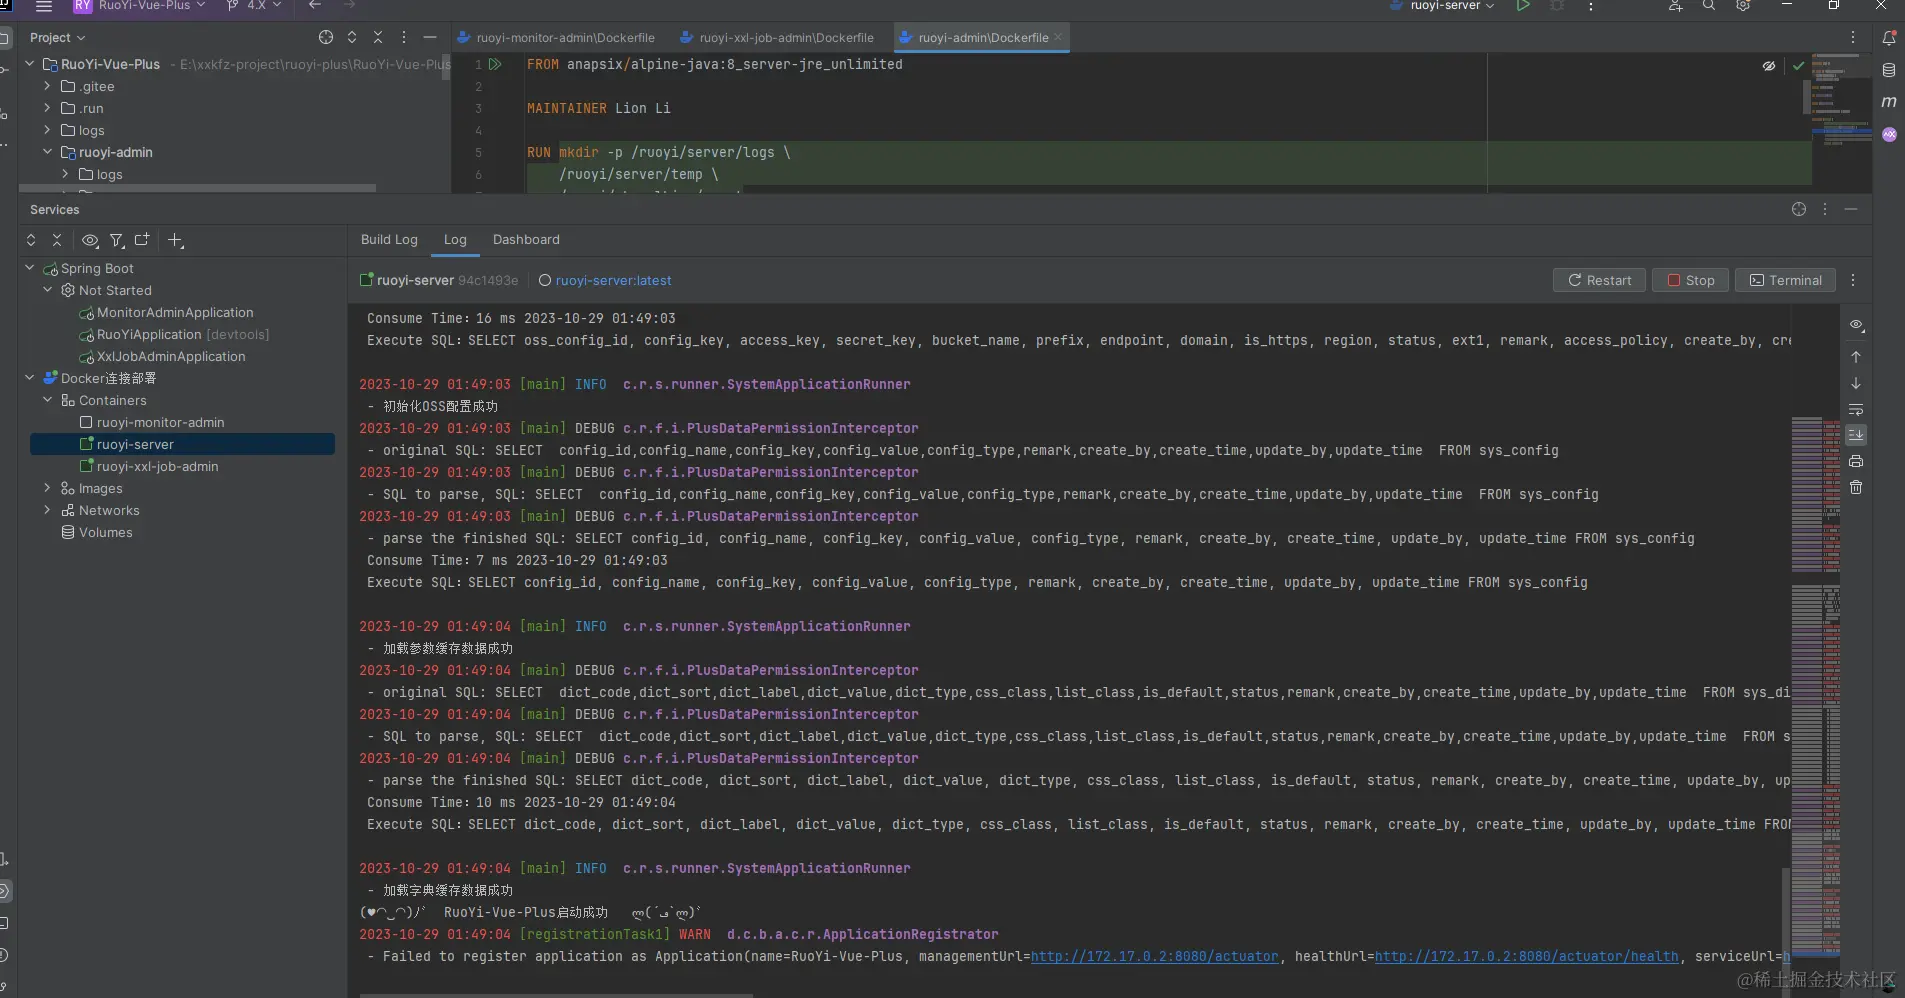This screenshot has height=998, width=1905.
Task: Toggle log view eye icon
Action: tap(1856, 325)
